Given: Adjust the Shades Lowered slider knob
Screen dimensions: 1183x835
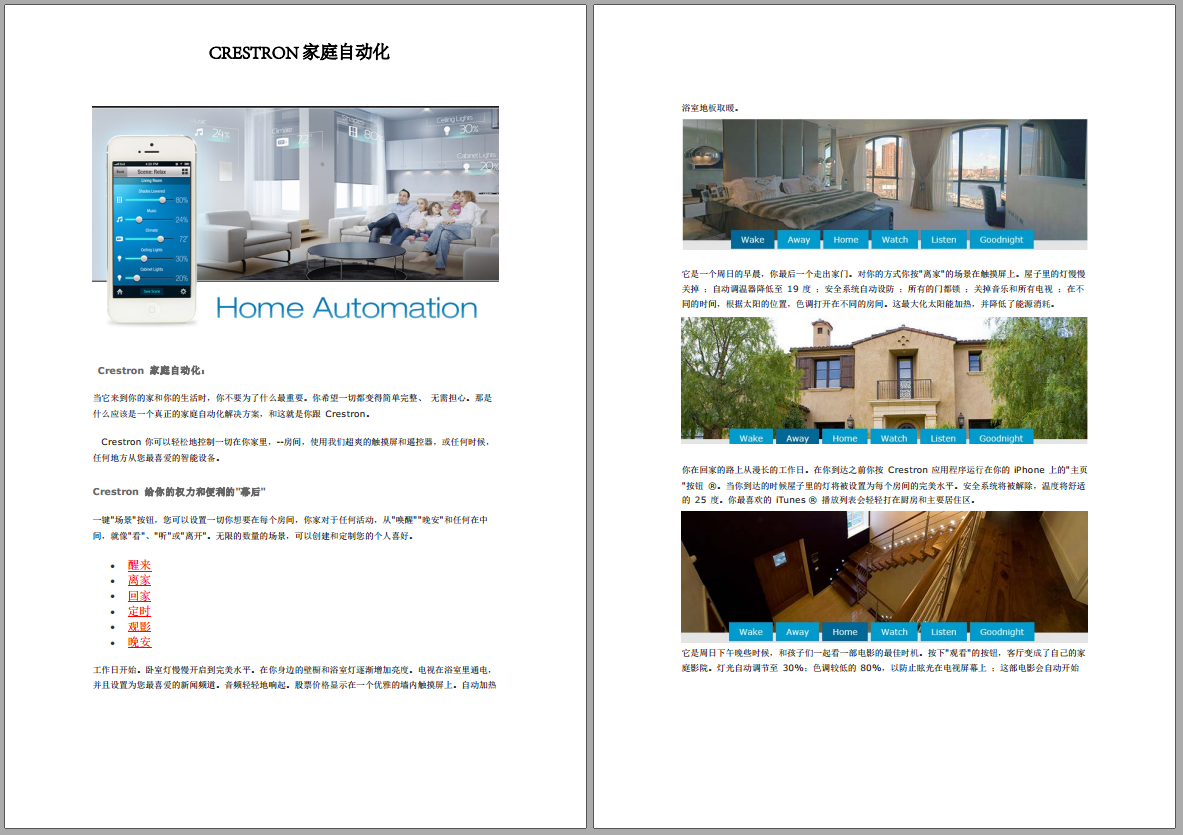Looking at the screenshot, I should point(162,200).
